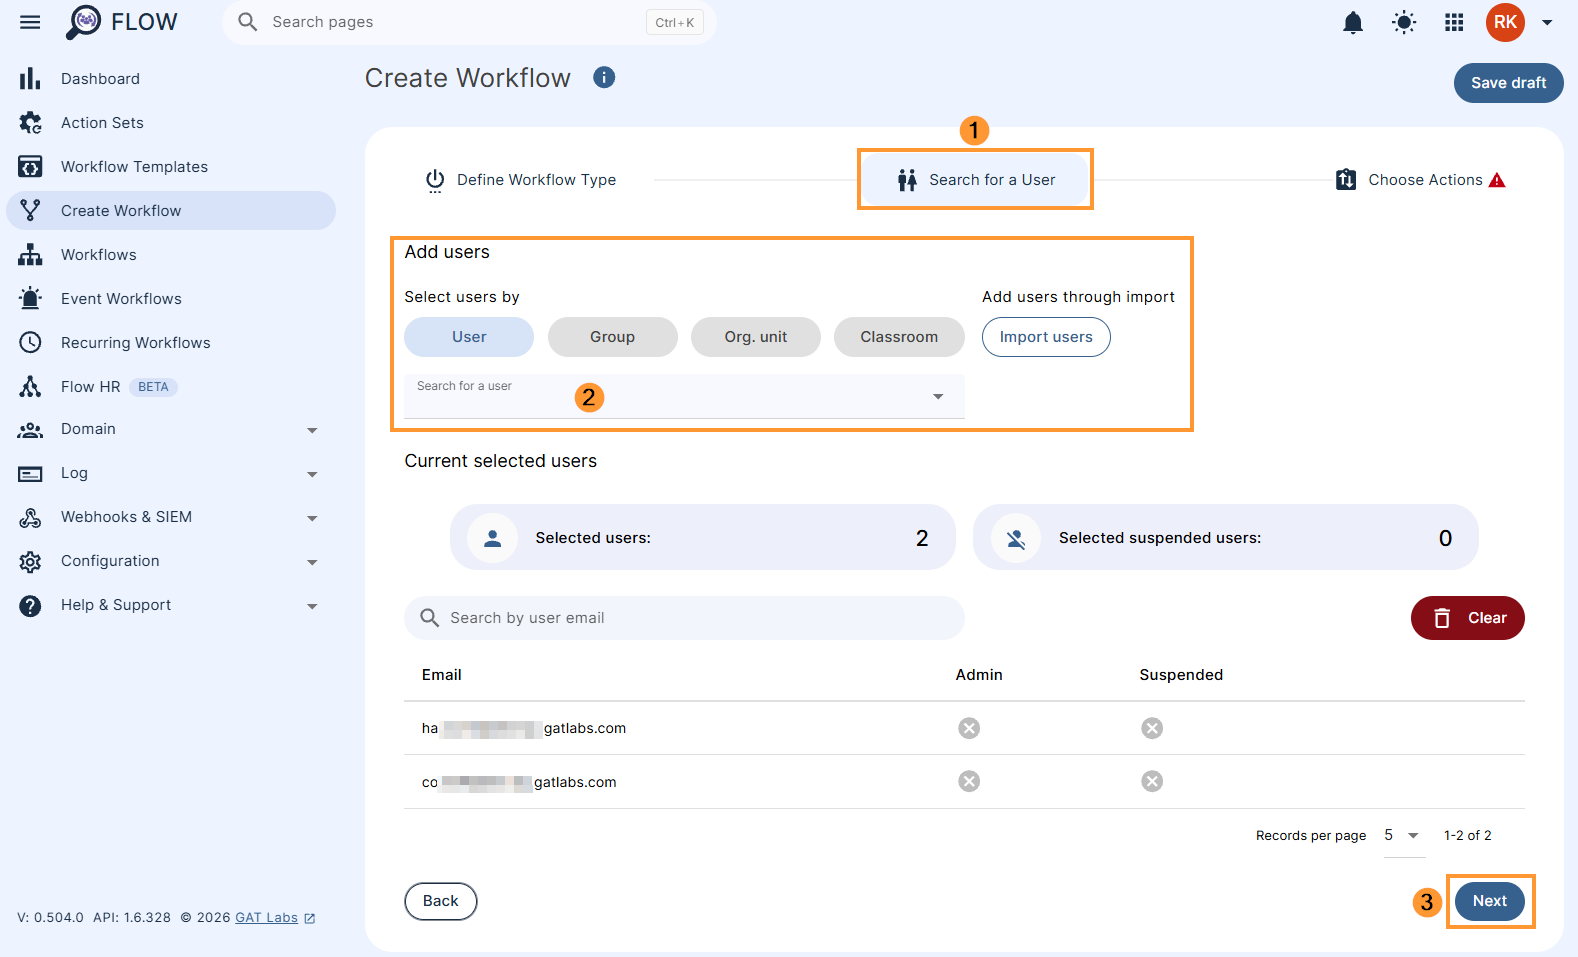Click Admin status icon for ha…gatlabs.com row
The height and width of the screenshot is (957, 1578).
[x=969, y=728]
